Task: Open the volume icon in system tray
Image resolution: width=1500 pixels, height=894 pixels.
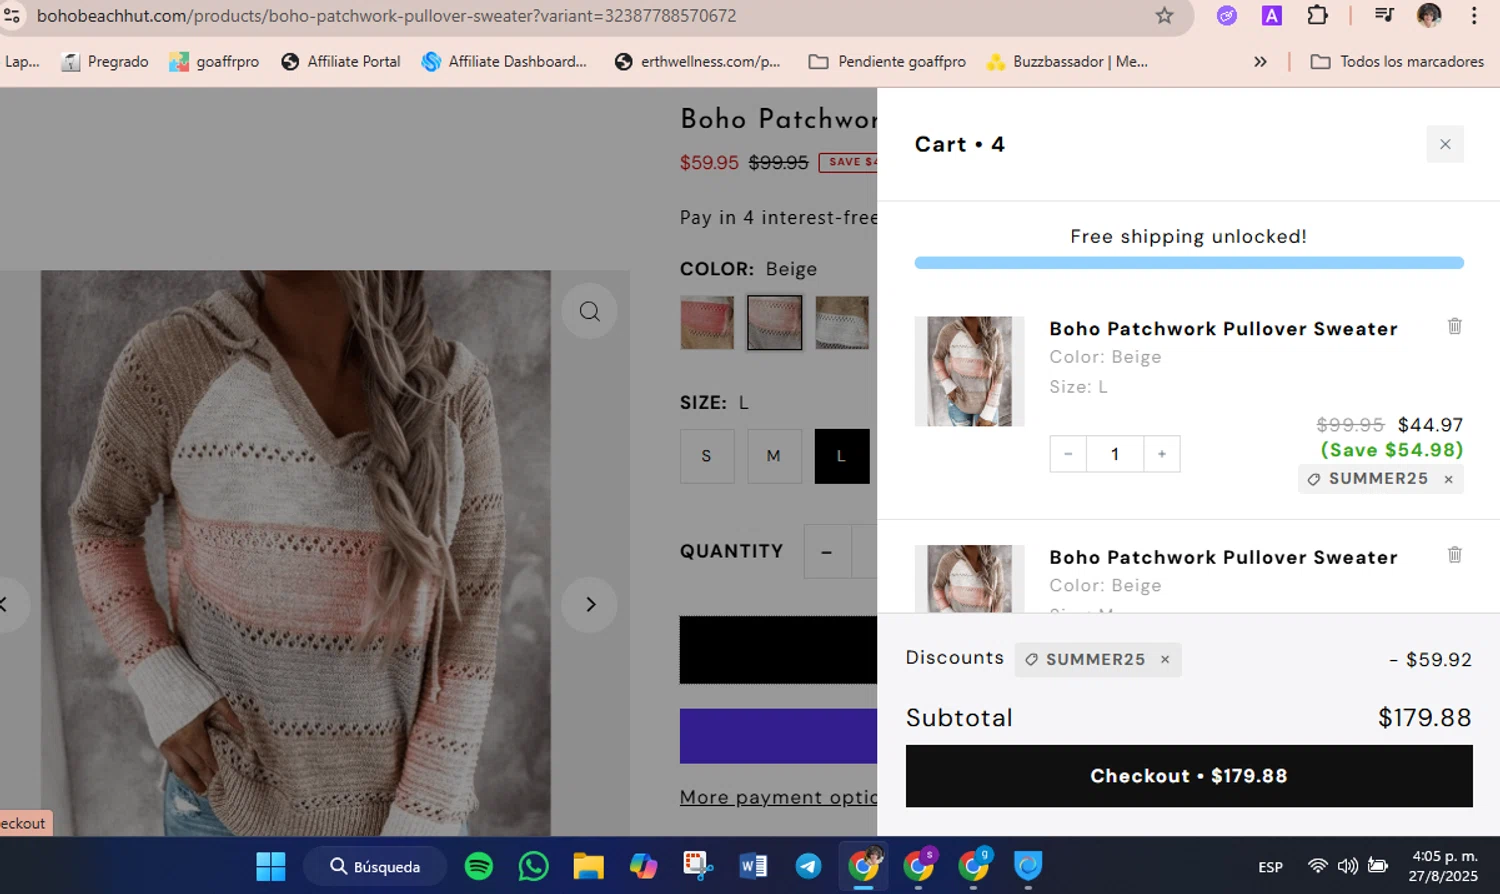Action: pos(1347,866)
